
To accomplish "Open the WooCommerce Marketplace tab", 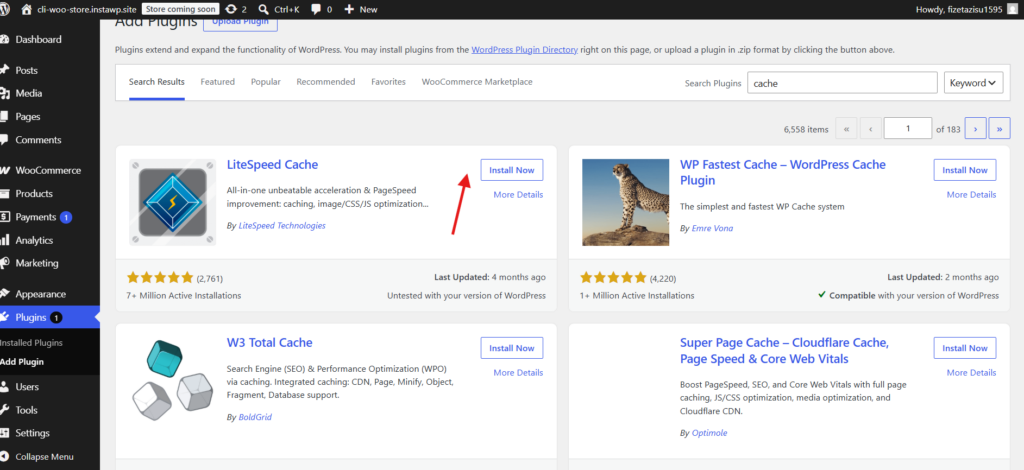I will [477, 82].
